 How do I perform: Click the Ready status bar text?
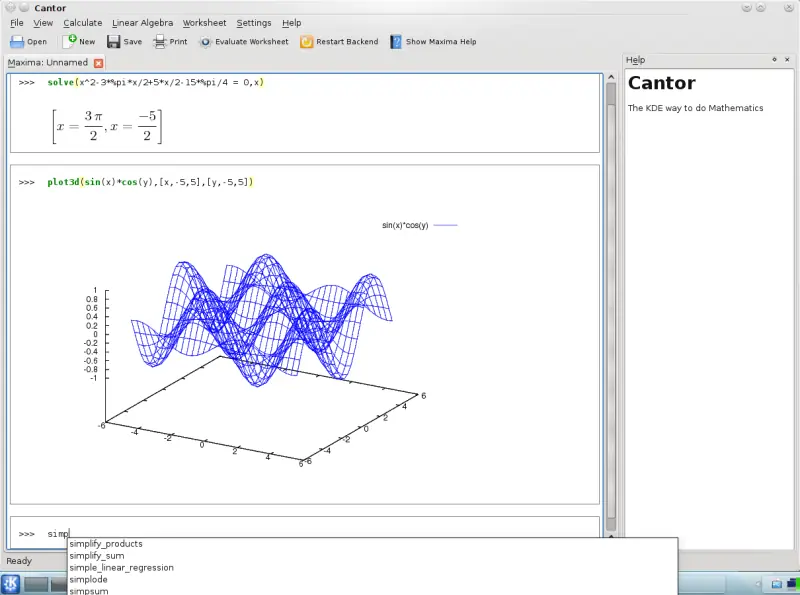(19, 561)
